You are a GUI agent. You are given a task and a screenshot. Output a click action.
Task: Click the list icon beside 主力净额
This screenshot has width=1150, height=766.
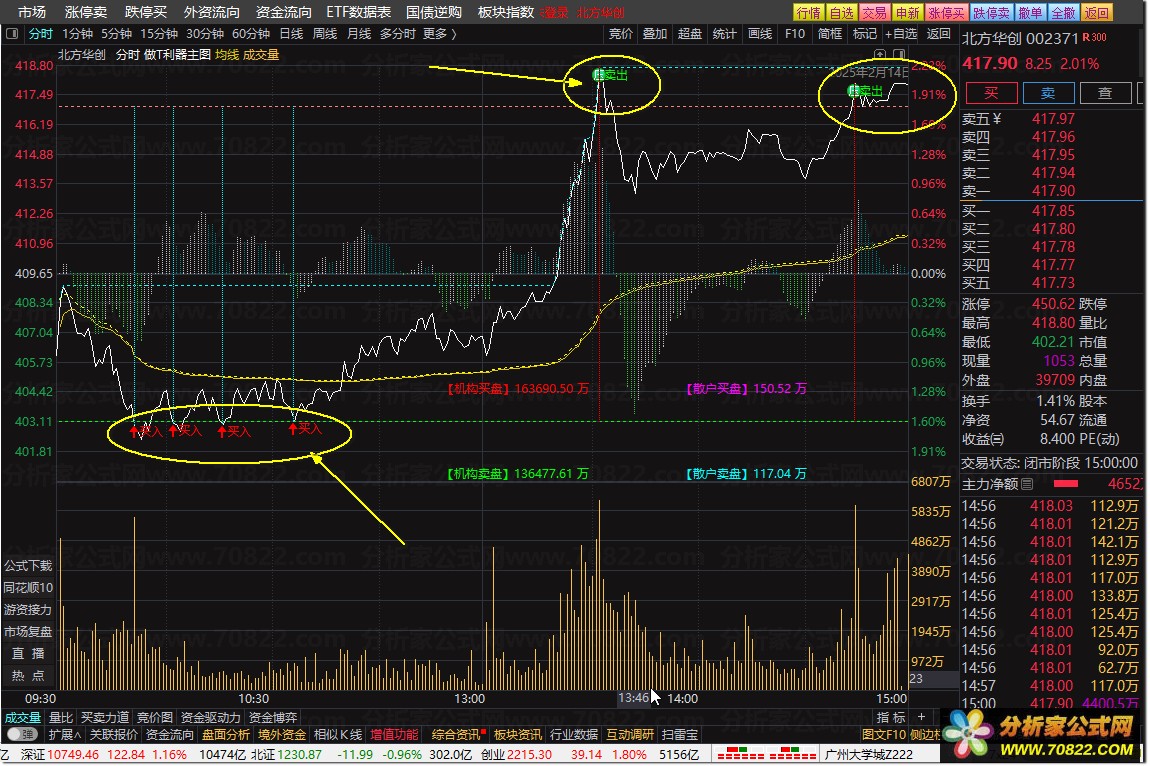click(1027, 484)
